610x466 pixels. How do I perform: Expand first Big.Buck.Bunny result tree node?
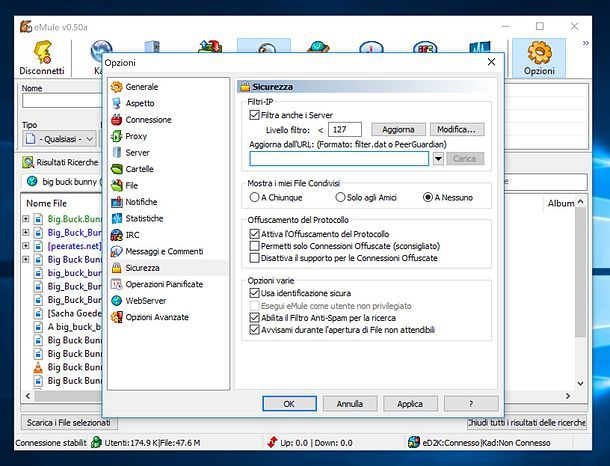click(25, 217)
